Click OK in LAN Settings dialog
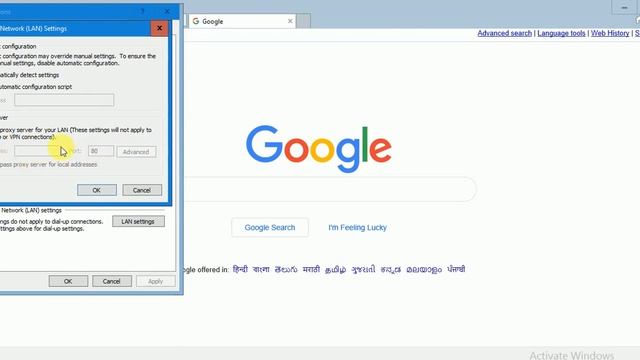 pos(97,190)
